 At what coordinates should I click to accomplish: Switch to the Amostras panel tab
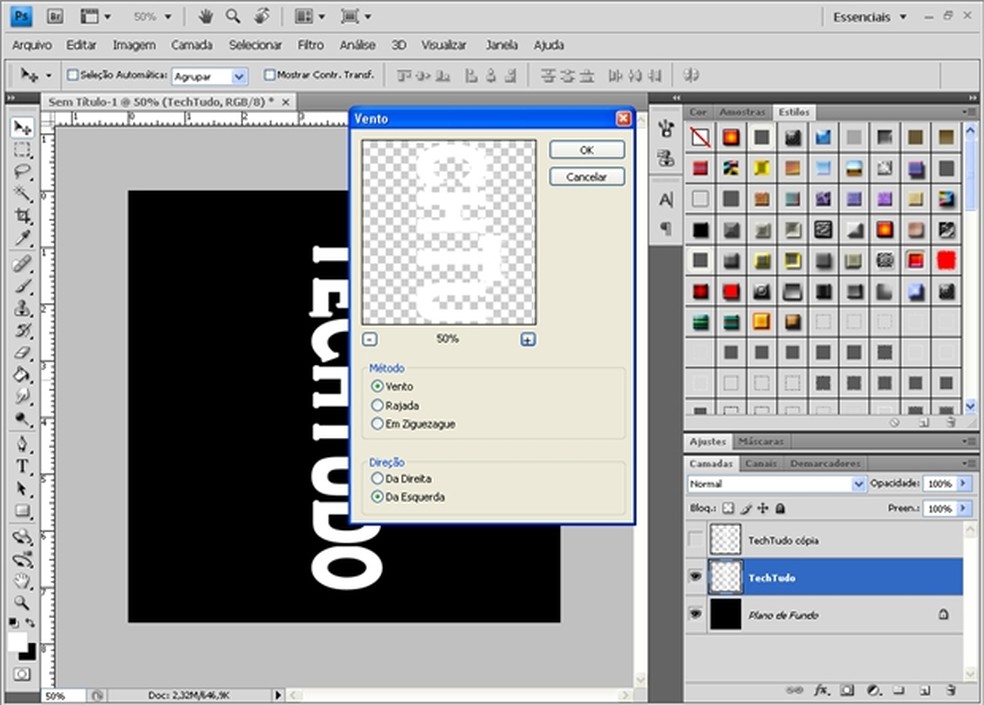click(x=742, y=112)
